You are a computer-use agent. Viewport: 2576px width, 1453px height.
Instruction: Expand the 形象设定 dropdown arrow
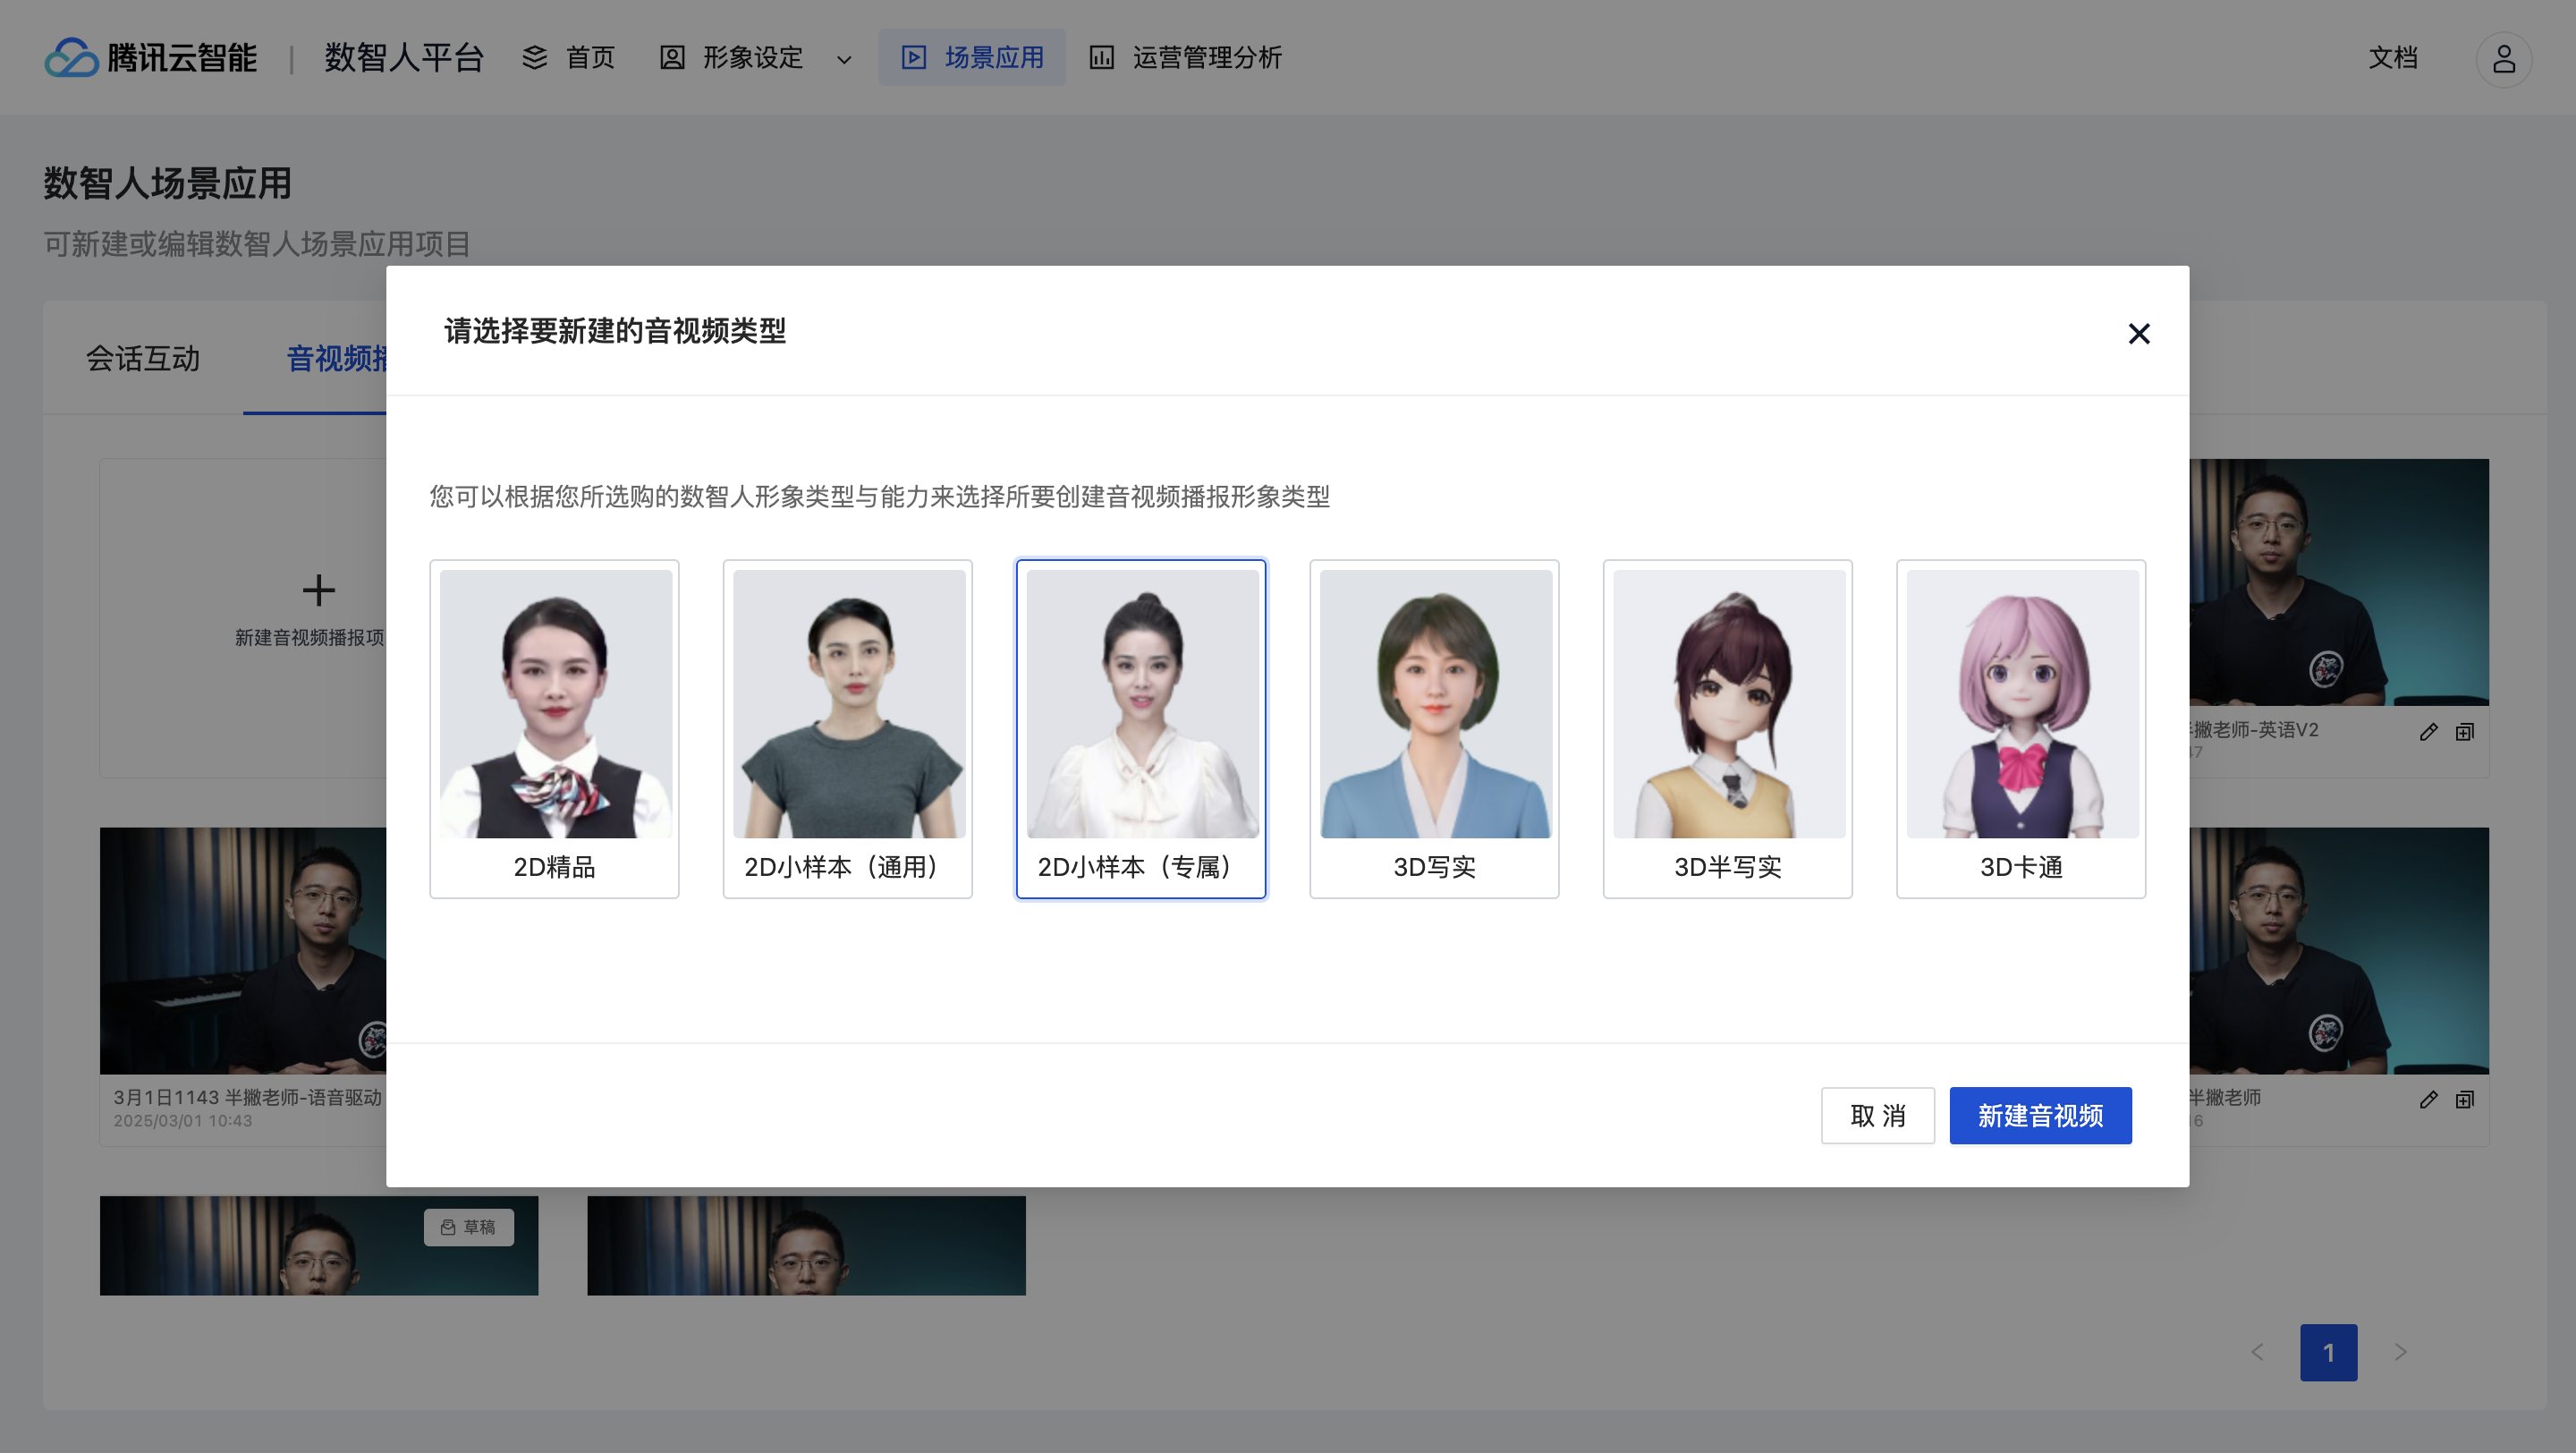click(x=844, y=60)
